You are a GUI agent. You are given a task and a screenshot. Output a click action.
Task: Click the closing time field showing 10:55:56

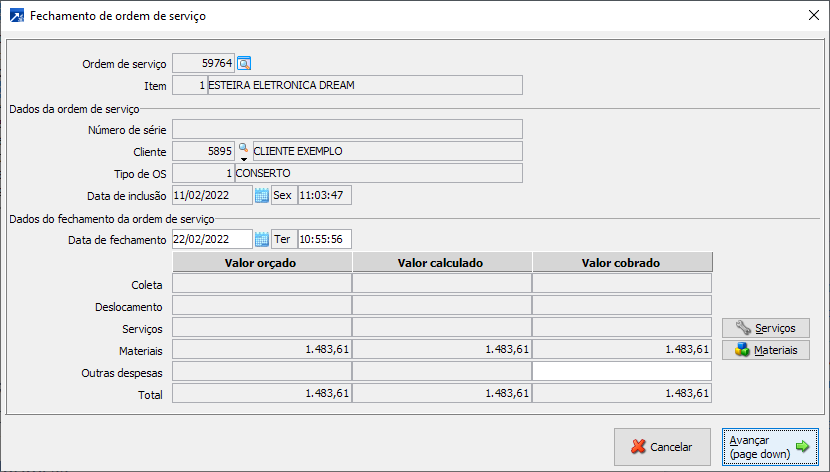325,239
